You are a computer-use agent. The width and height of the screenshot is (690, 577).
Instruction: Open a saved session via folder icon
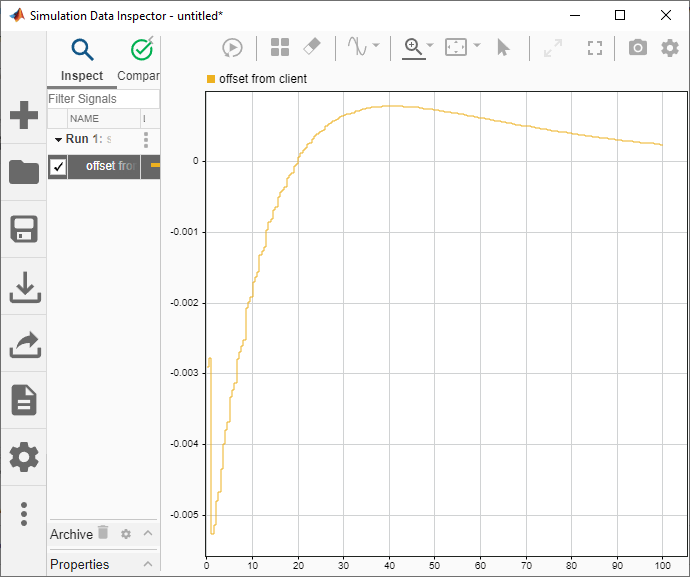click(x=23, y=172)
